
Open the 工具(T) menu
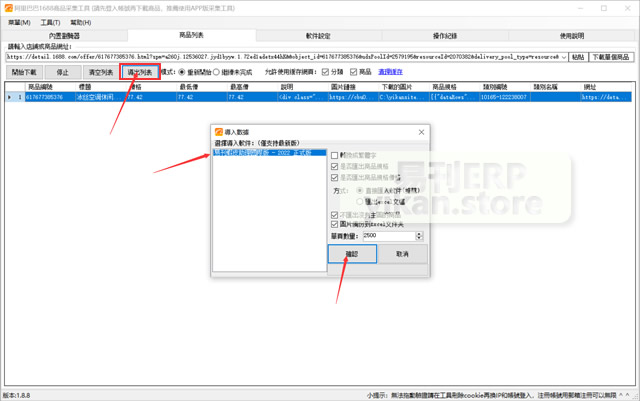coord(51,21)
